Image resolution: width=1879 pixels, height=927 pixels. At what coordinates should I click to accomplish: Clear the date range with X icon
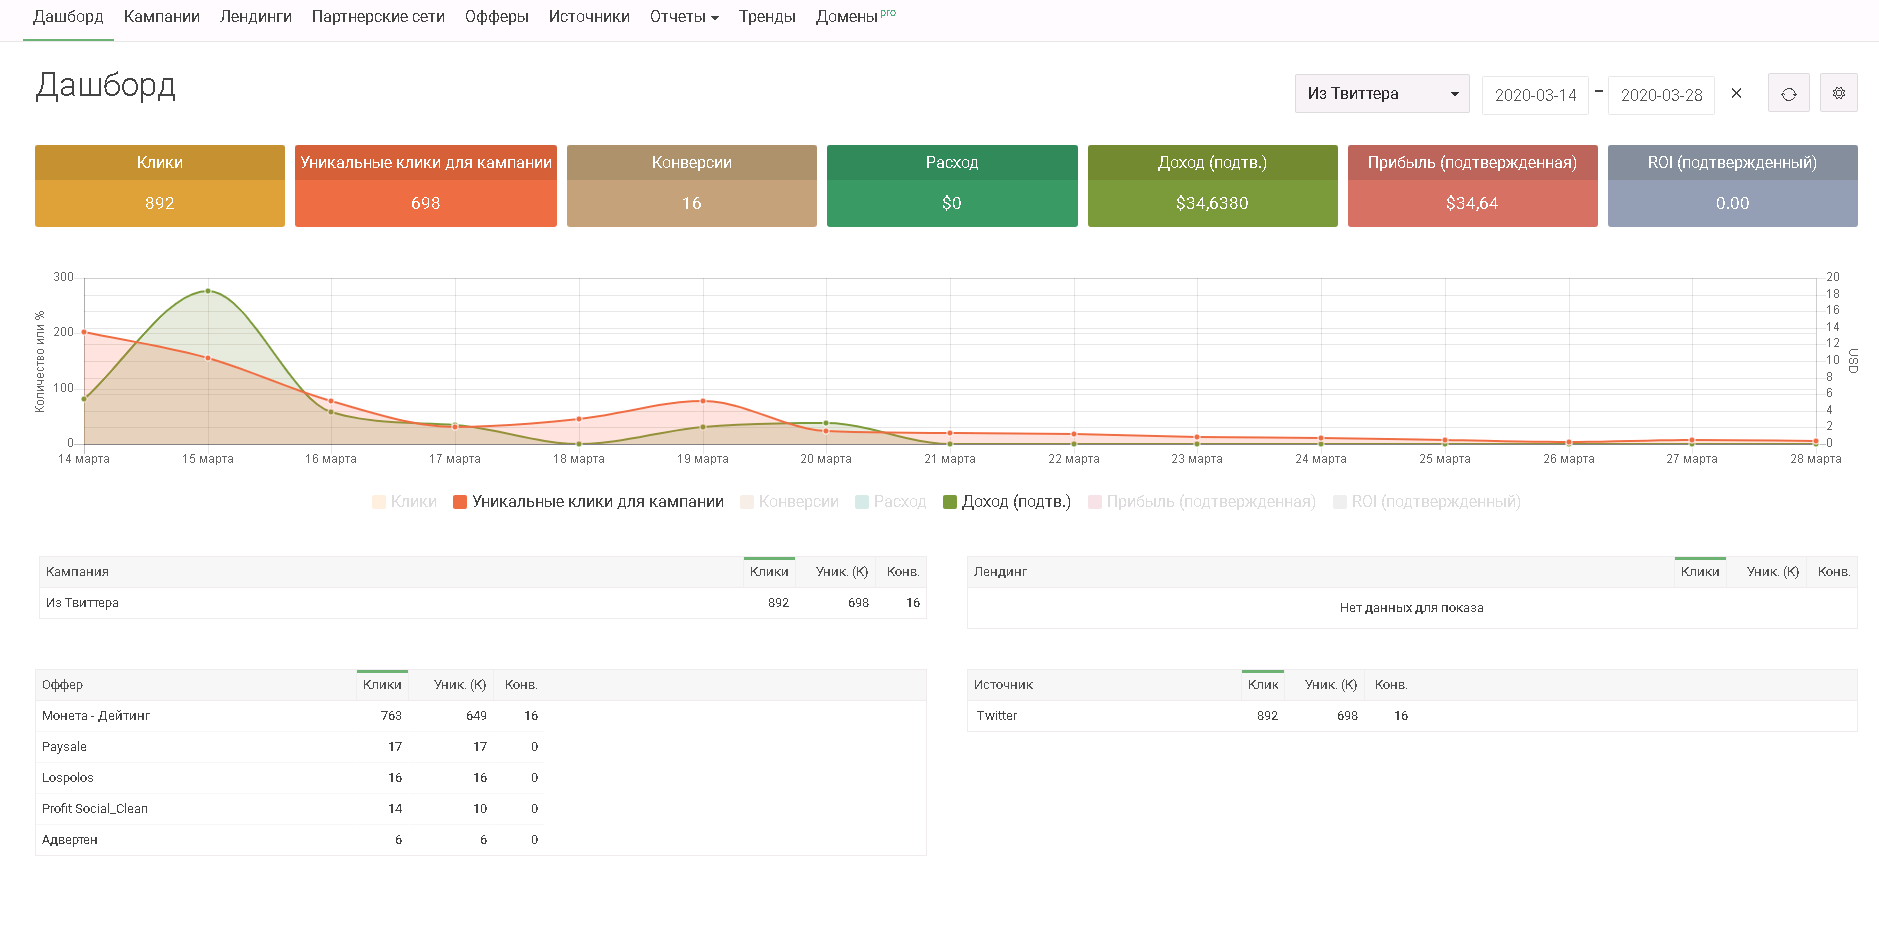[1736, 93]
